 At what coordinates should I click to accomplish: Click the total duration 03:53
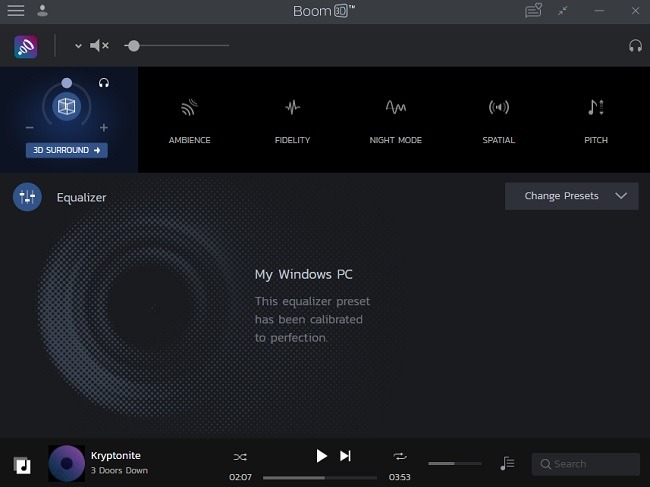pos(400,477)
